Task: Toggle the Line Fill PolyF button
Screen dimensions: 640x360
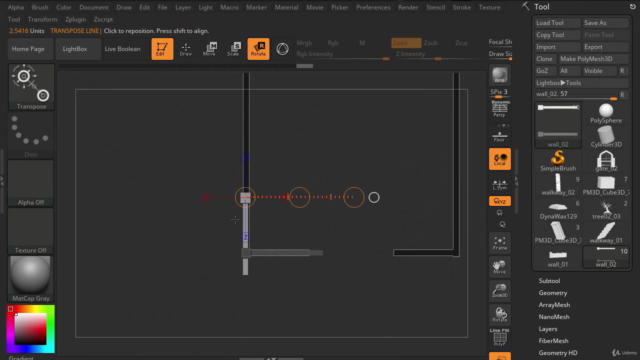Action: click(500, 338)
